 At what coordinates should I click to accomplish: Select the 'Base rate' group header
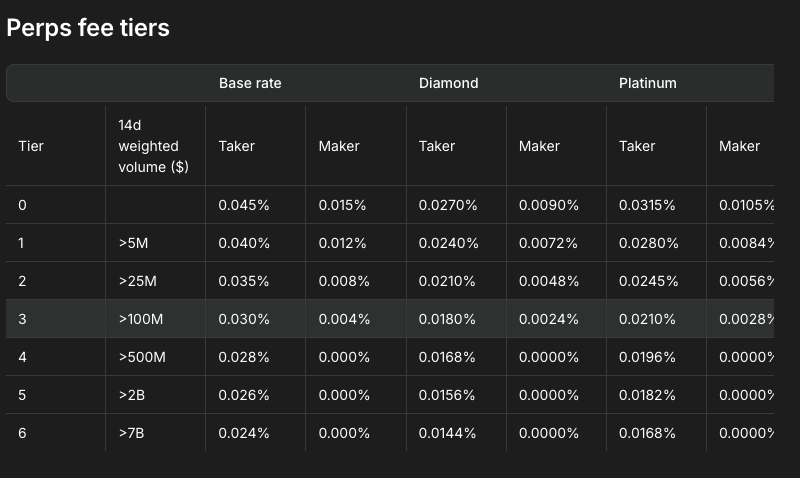(250, 83)
